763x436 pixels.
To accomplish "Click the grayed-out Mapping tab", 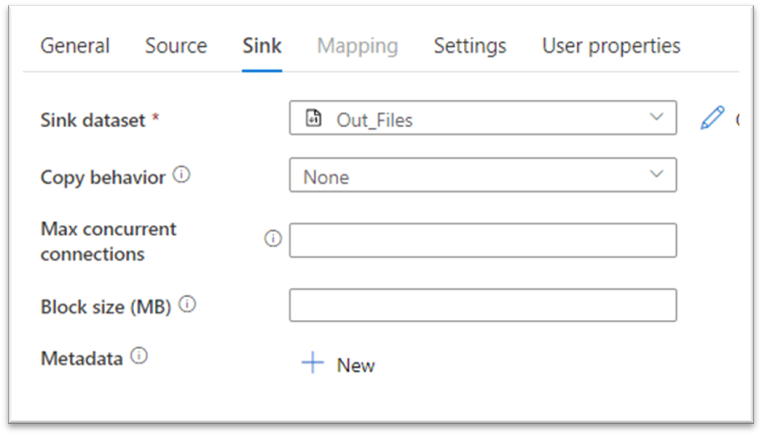I will click(x=357, y=46).
